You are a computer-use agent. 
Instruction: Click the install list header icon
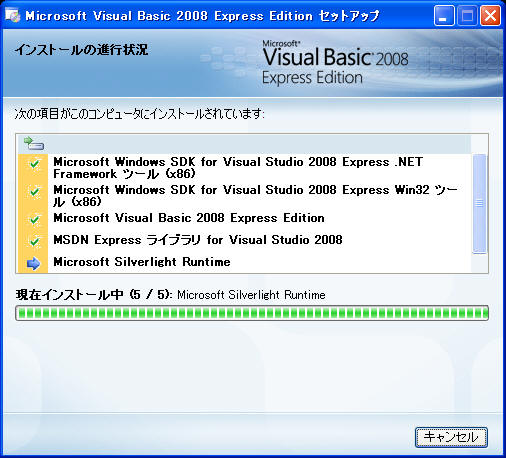pyautogui.click(x=34, y=143)
